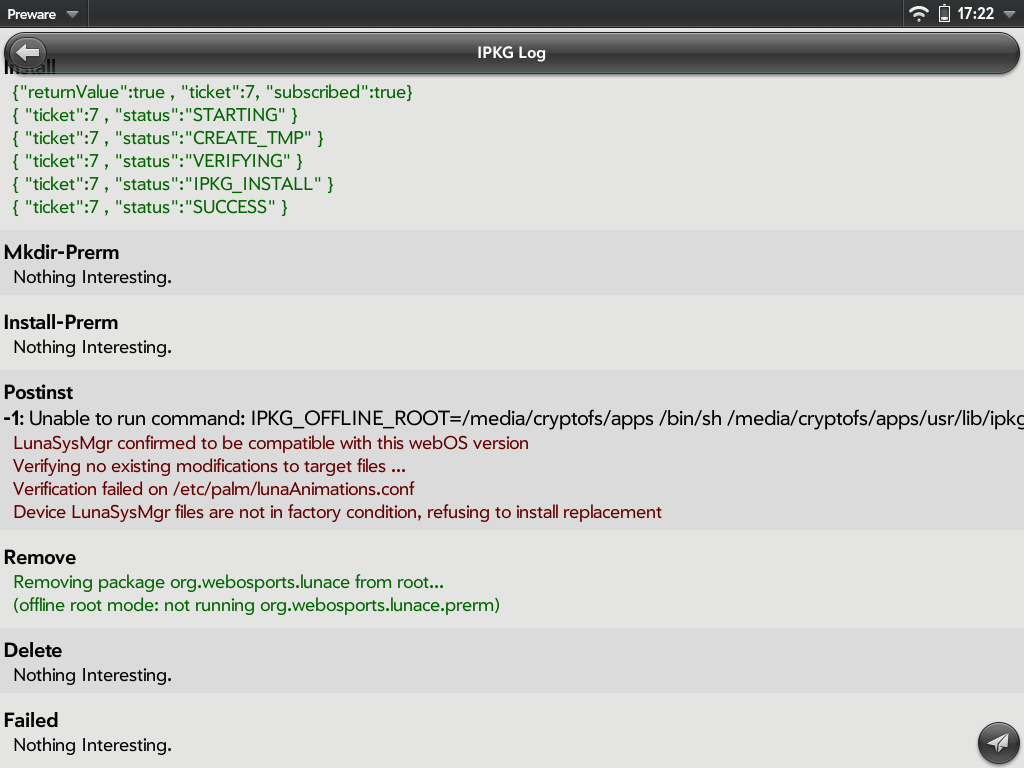The height and width of the screenshot is (768, 1024).
Task: Tap the "LunaSysMgr confirmed to be compatible" line
Action: (x=270, y=443)
